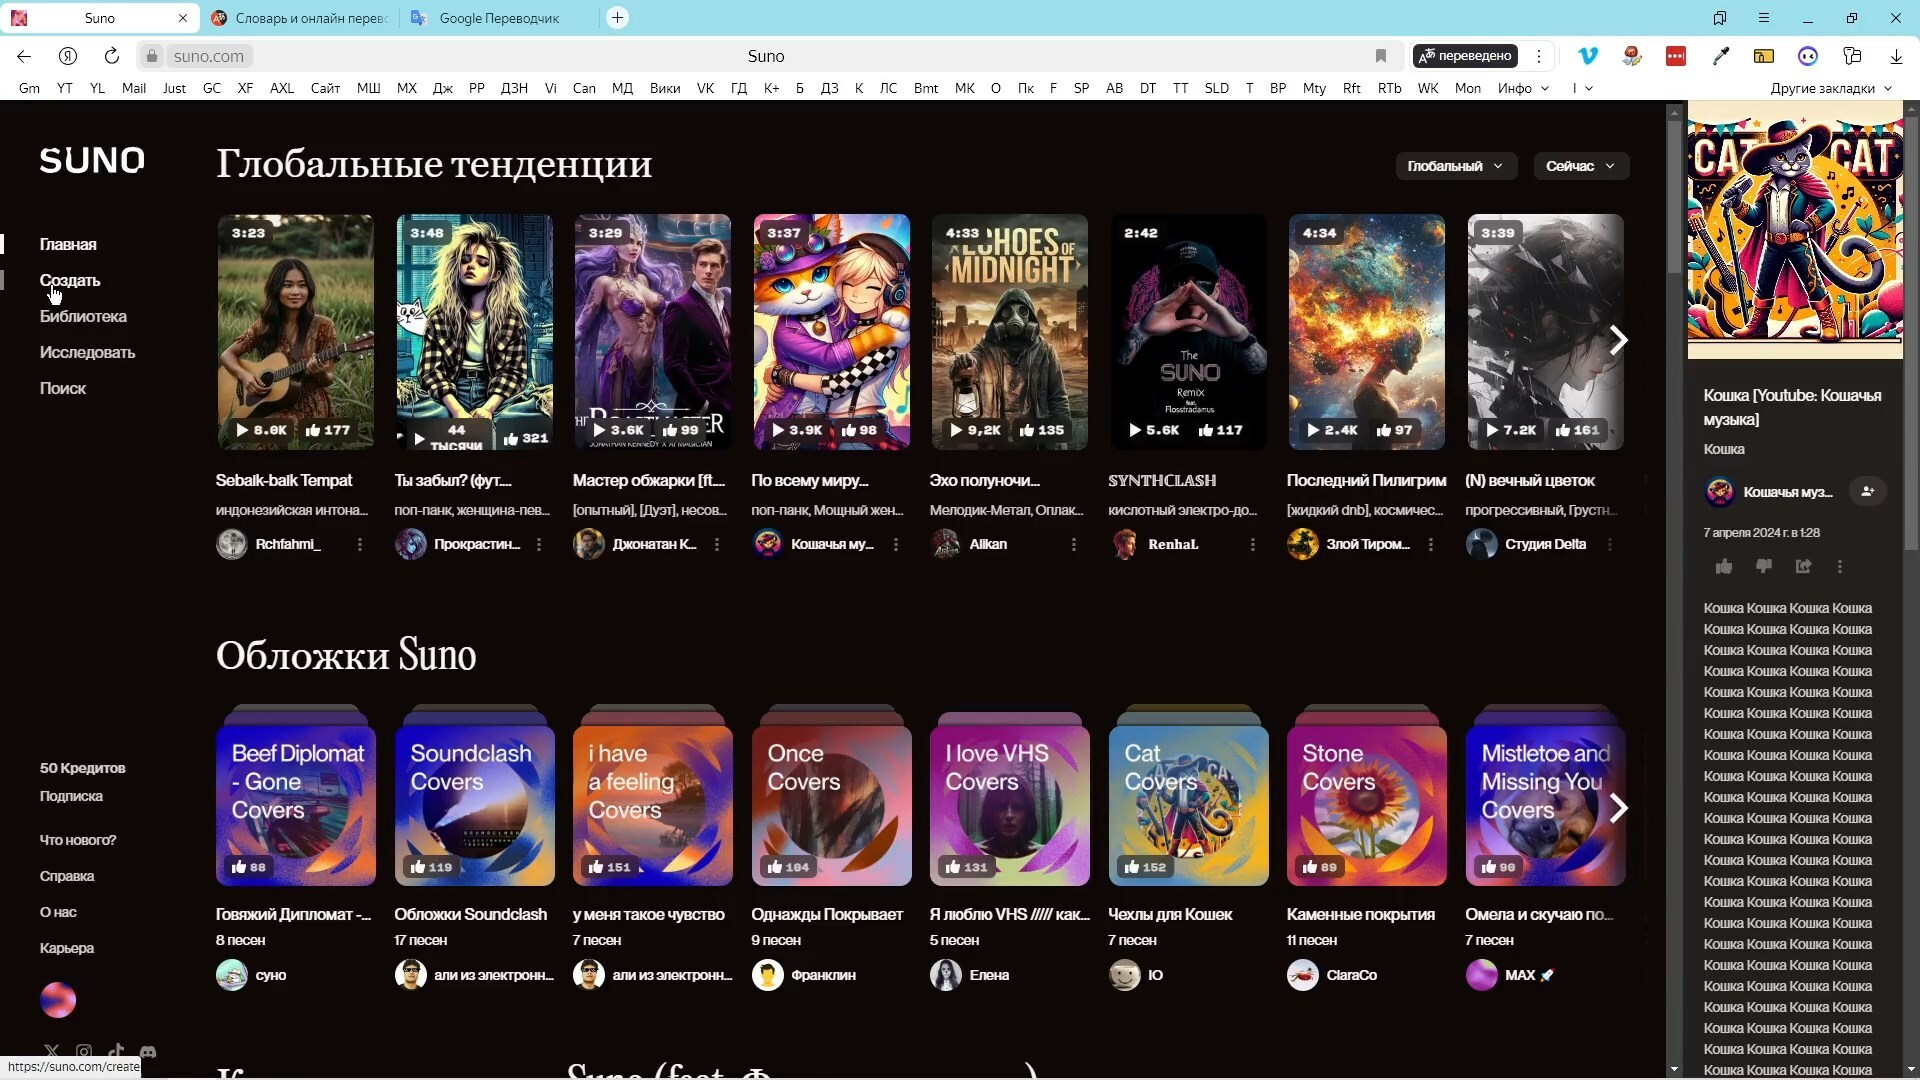Open the Карьера link

[67, 948]
